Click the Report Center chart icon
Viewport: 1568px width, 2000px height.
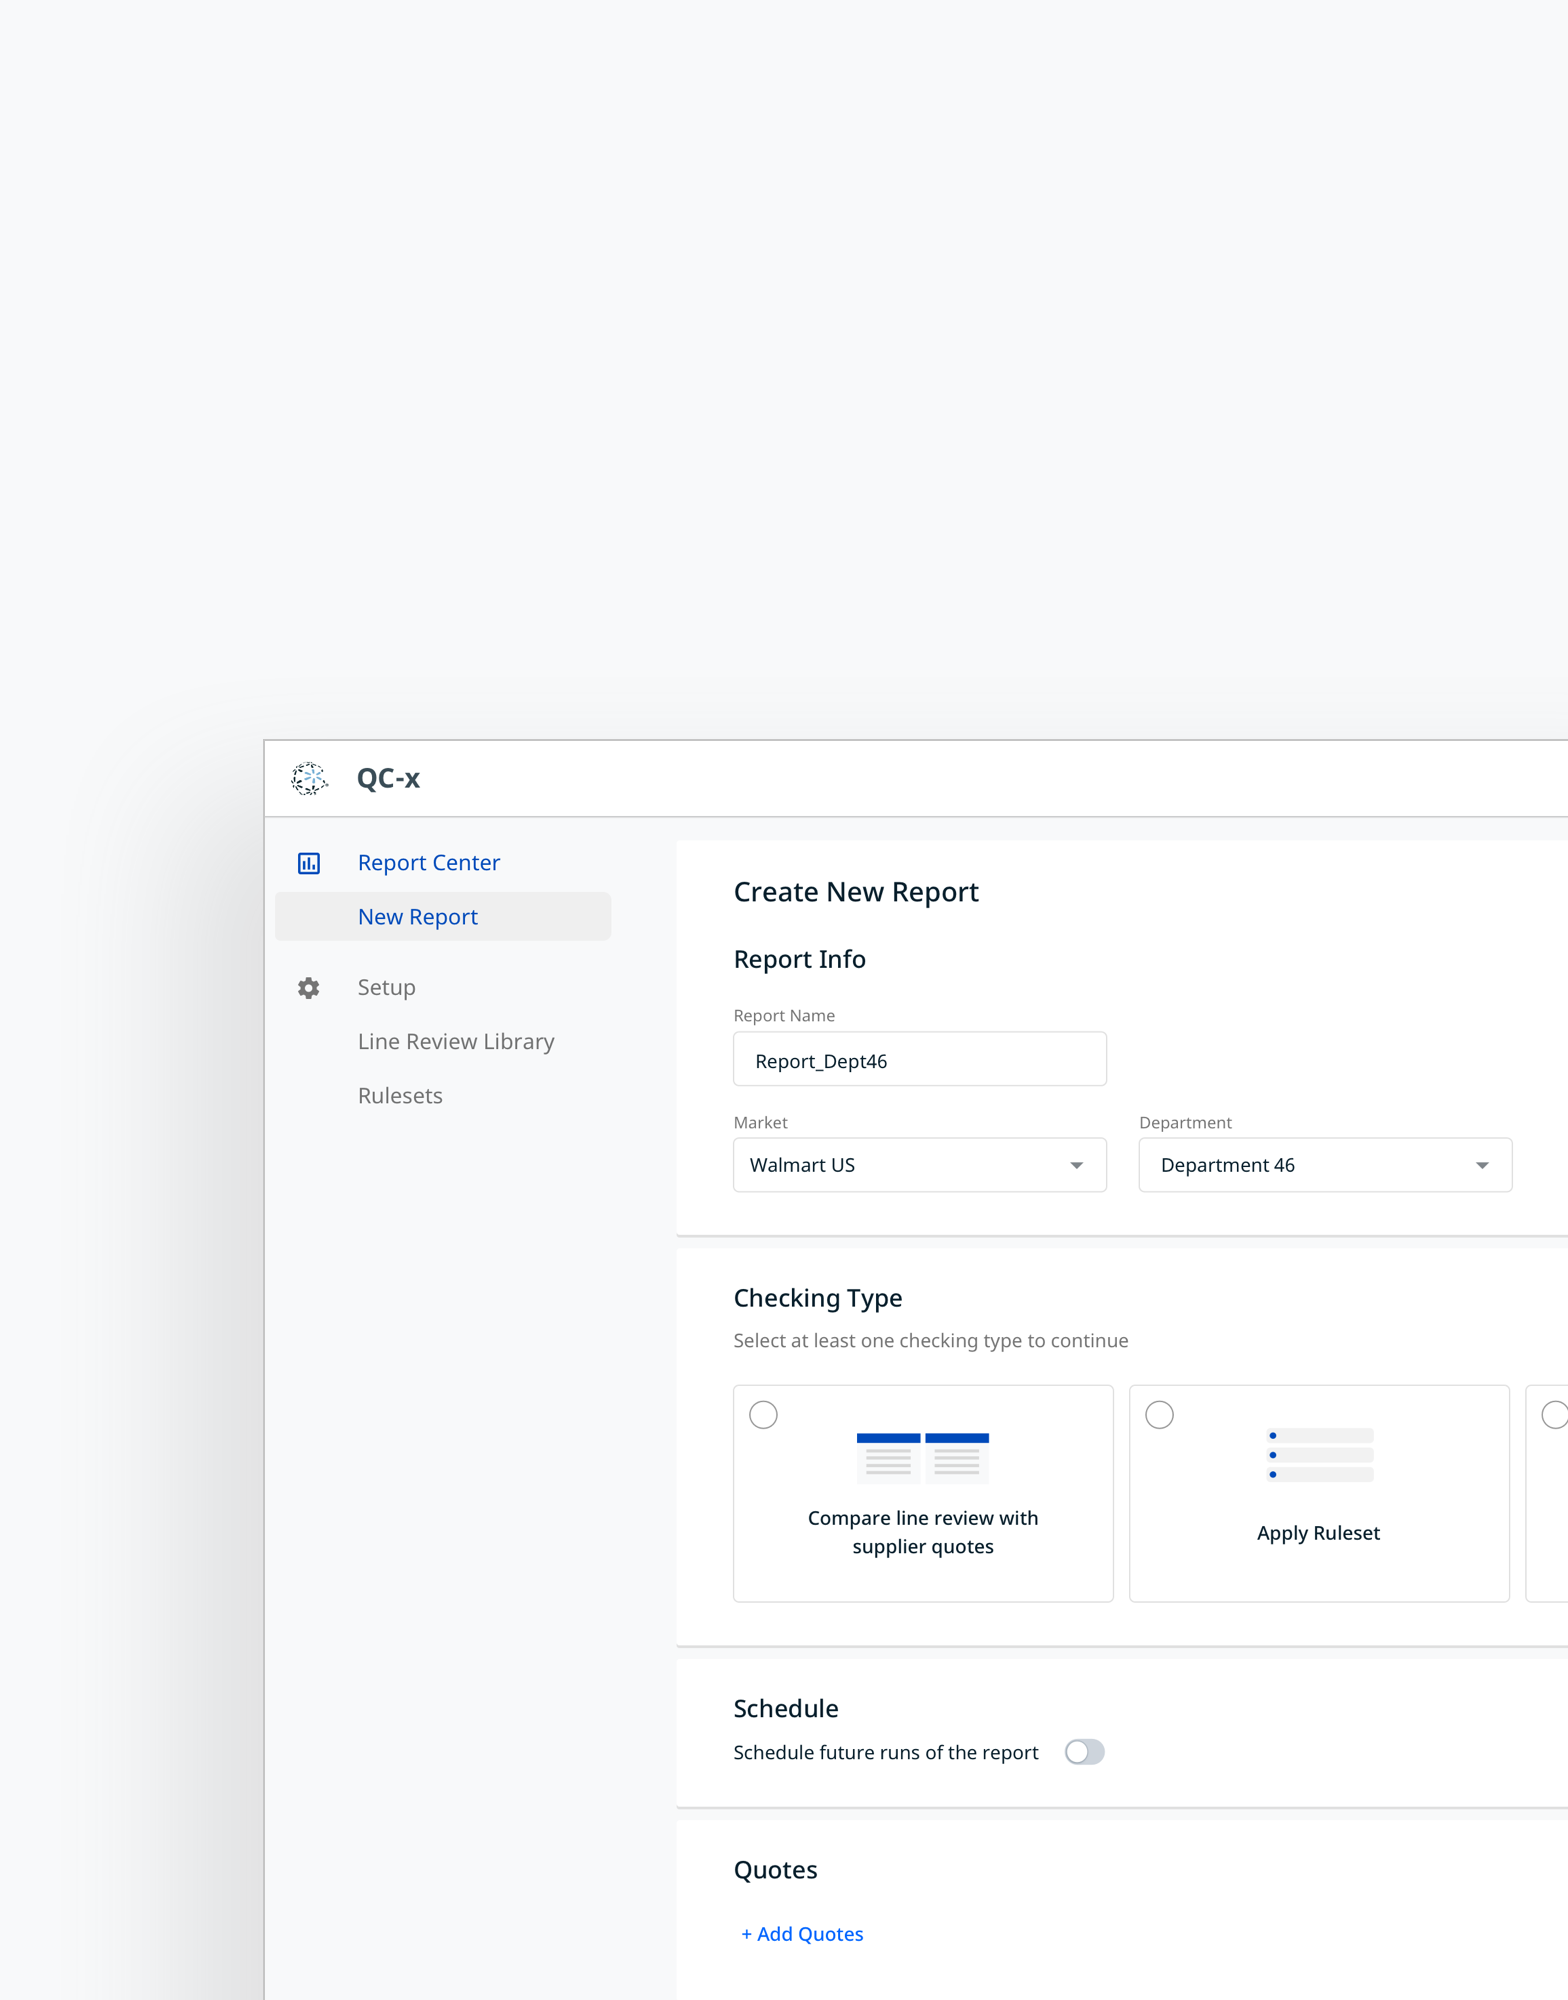click(309, 863)
